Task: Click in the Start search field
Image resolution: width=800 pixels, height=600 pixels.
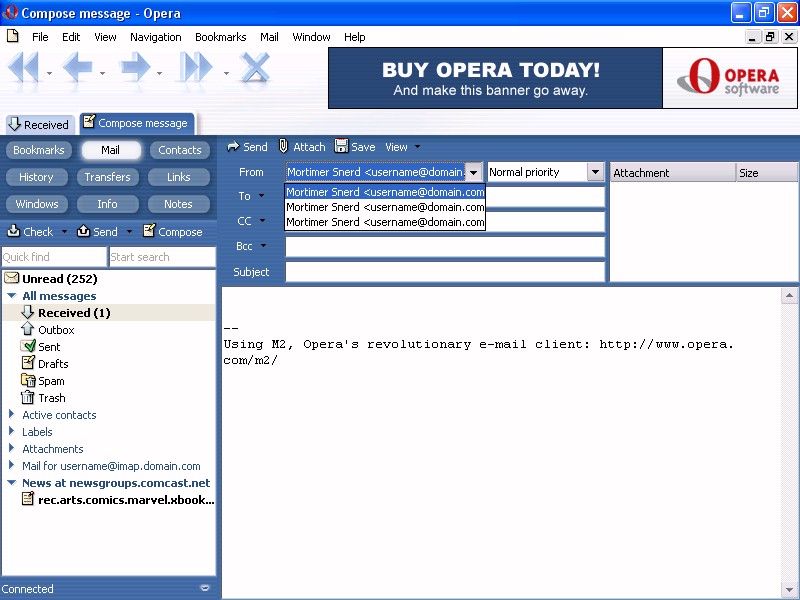Action: 162,257
